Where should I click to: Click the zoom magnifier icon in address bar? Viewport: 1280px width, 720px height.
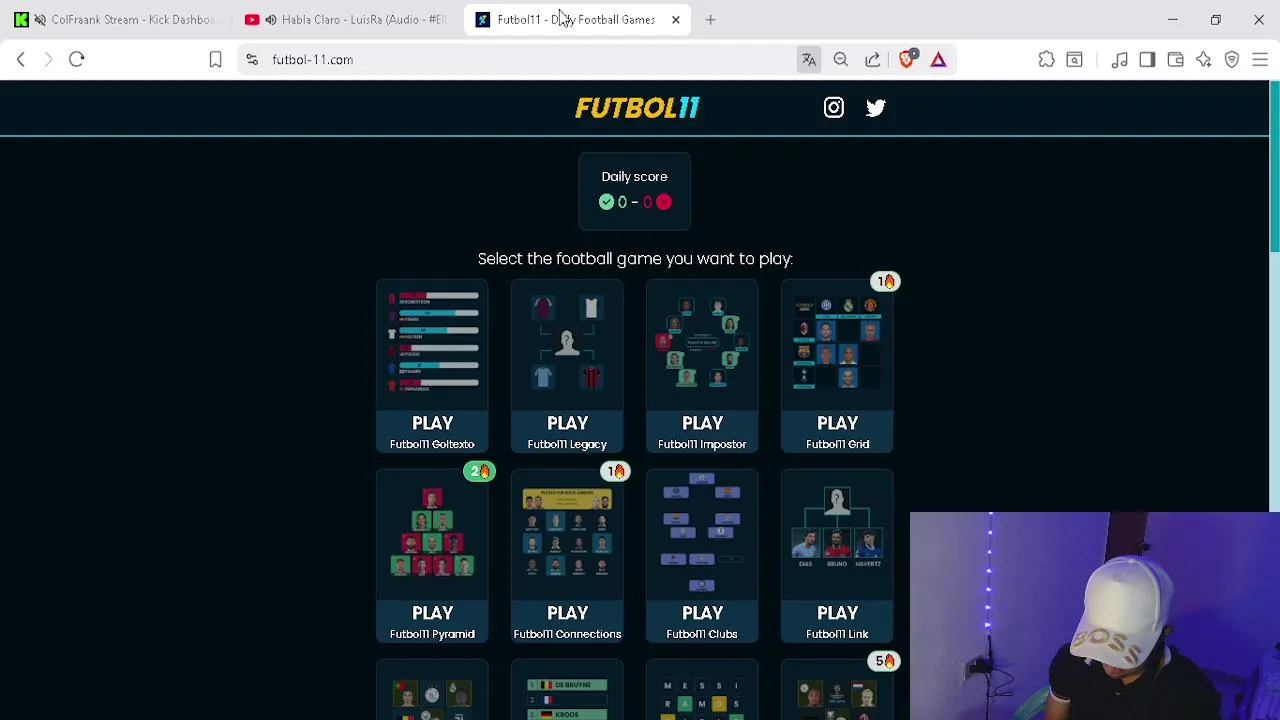point(841,60)
